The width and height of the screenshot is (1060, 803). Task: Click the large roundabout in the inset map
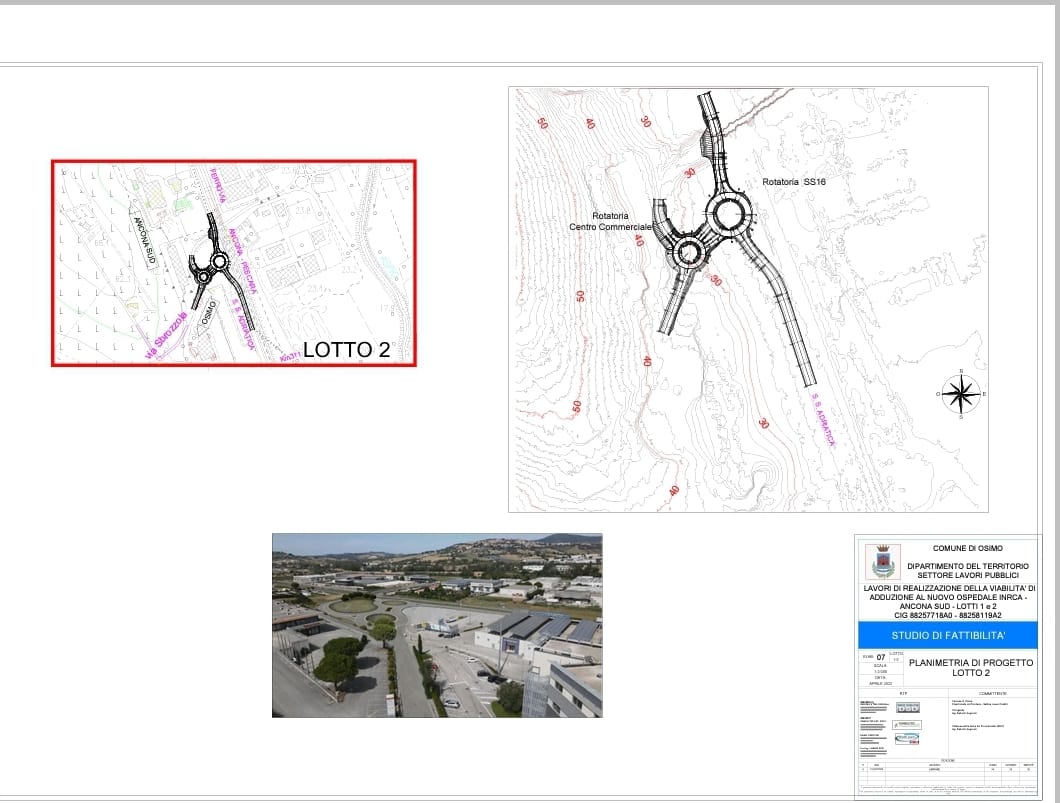tap(218, 263)
